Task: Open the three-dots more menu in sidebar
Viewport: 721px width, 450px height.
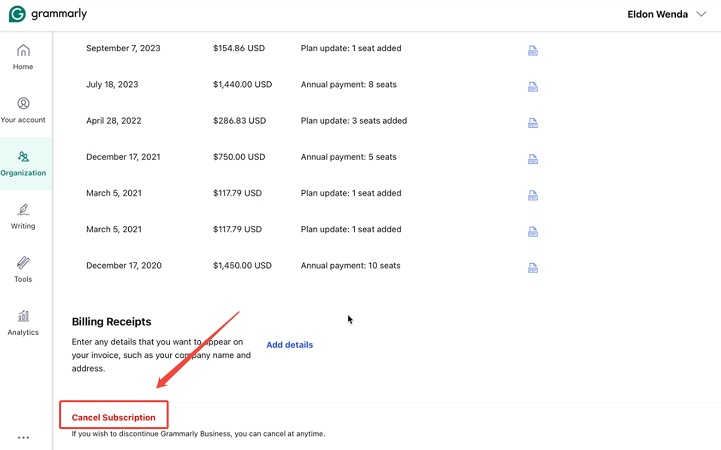Action: [23, 438]
